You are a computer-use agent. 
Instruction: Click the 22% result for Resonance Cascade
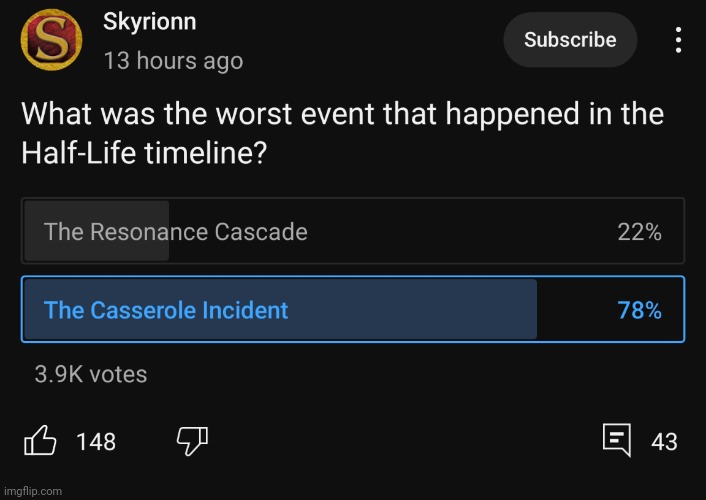[x=639, y=232]
